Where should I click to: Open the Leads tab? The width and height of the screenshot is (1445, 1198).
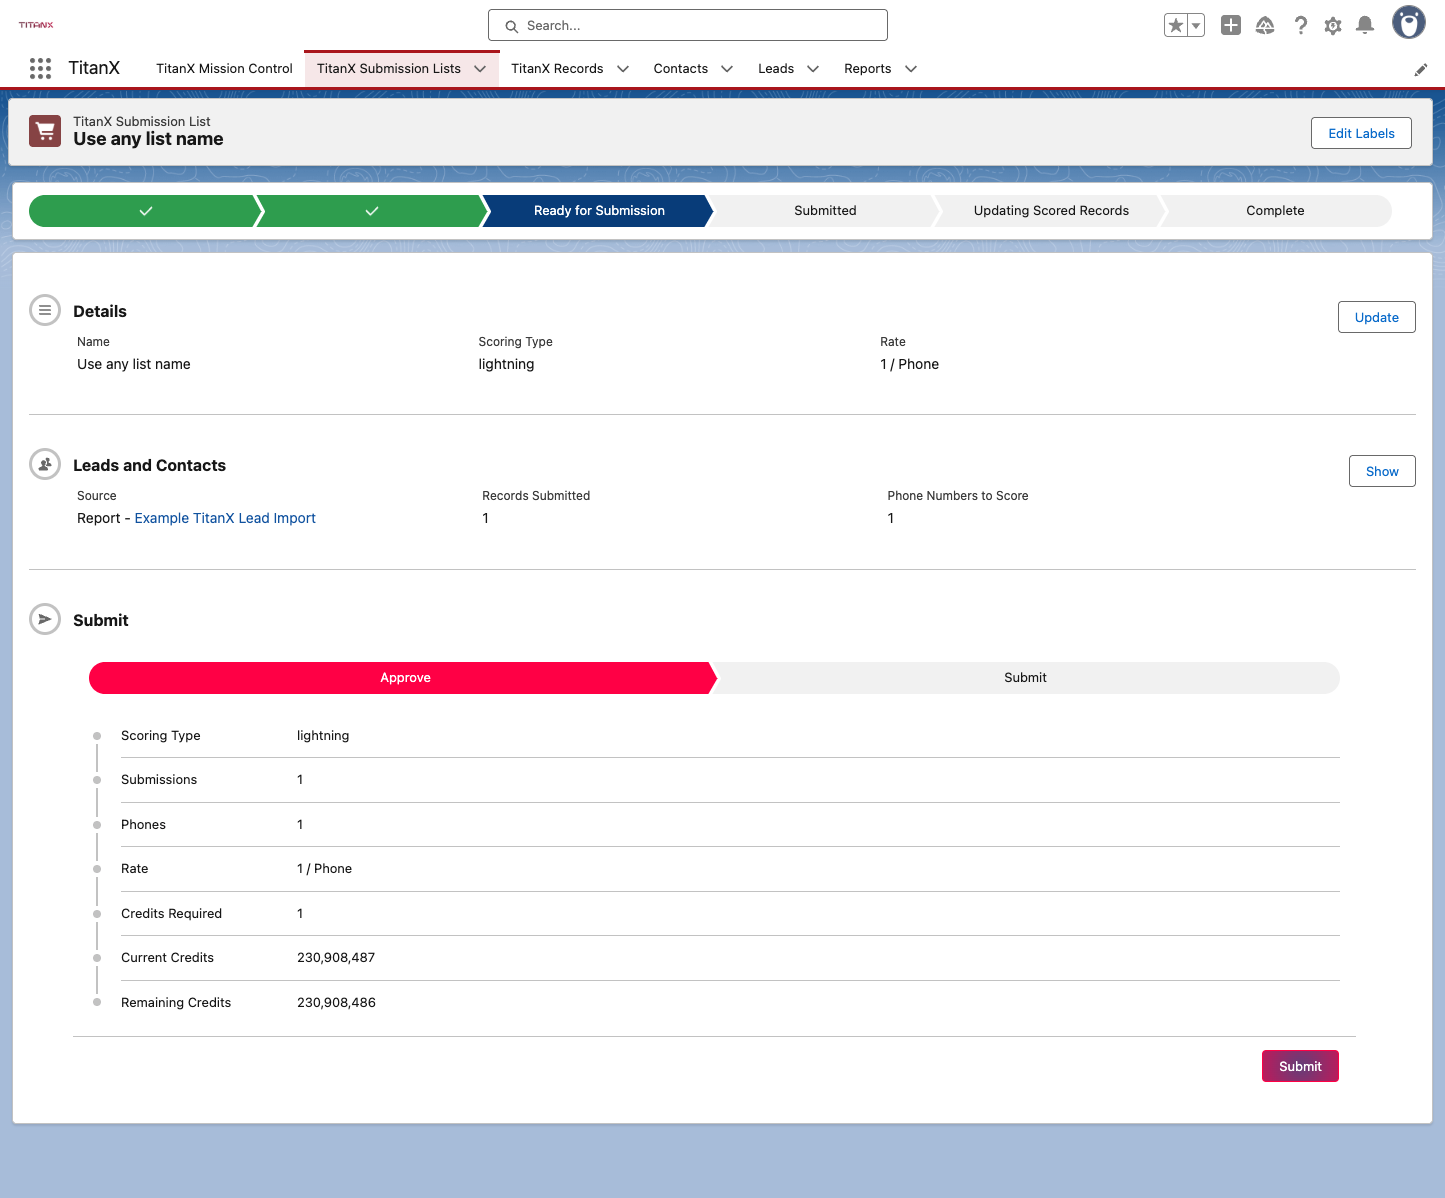[x=776, y=69]
